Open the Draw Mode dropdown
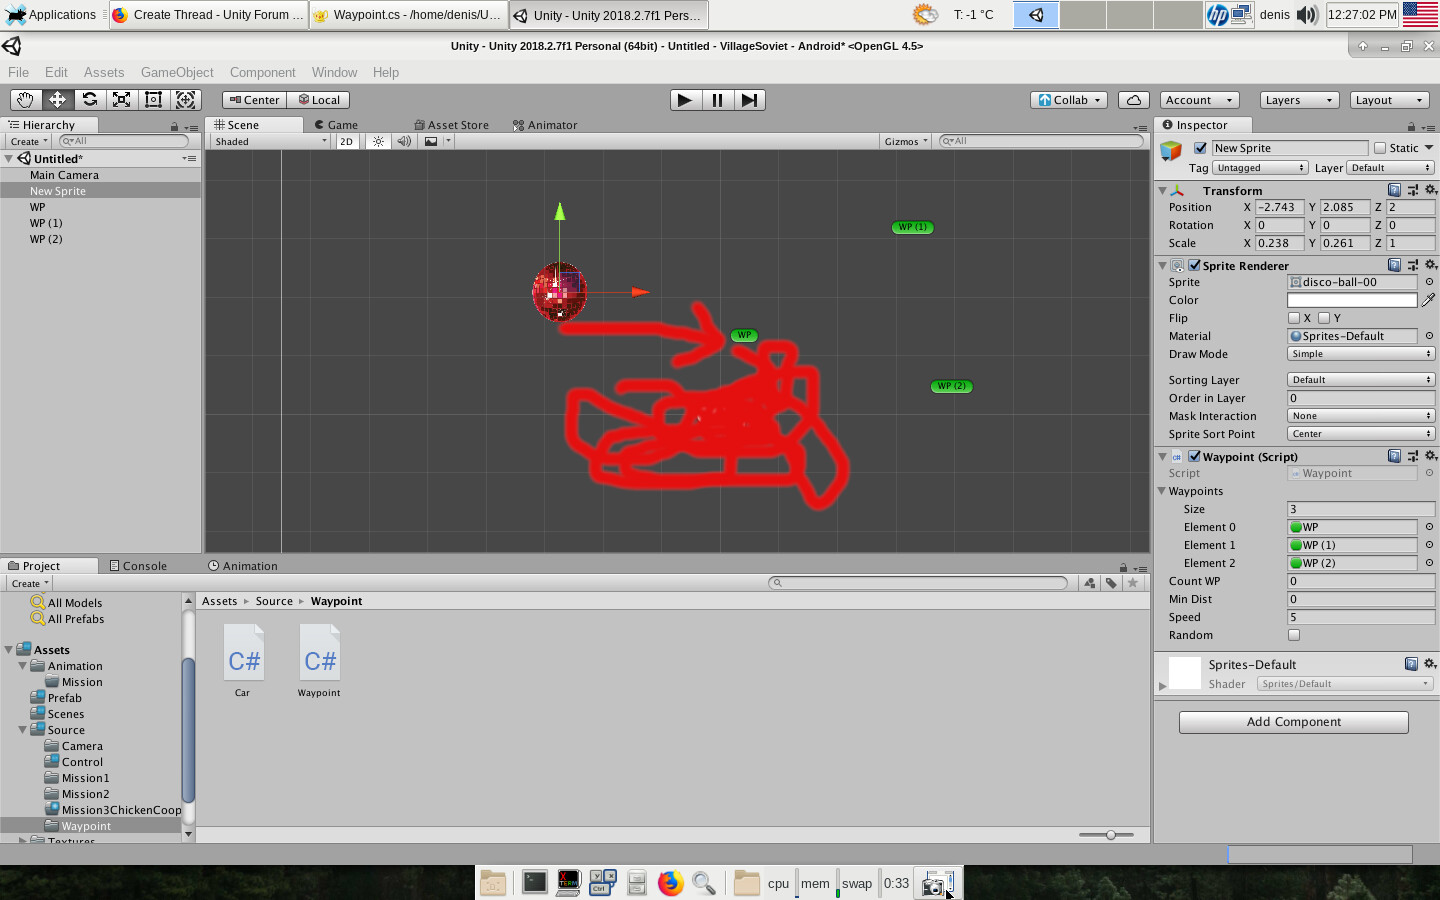Image resolution: width=1440 pixels, height=900 pixels. pos(1360,354)
